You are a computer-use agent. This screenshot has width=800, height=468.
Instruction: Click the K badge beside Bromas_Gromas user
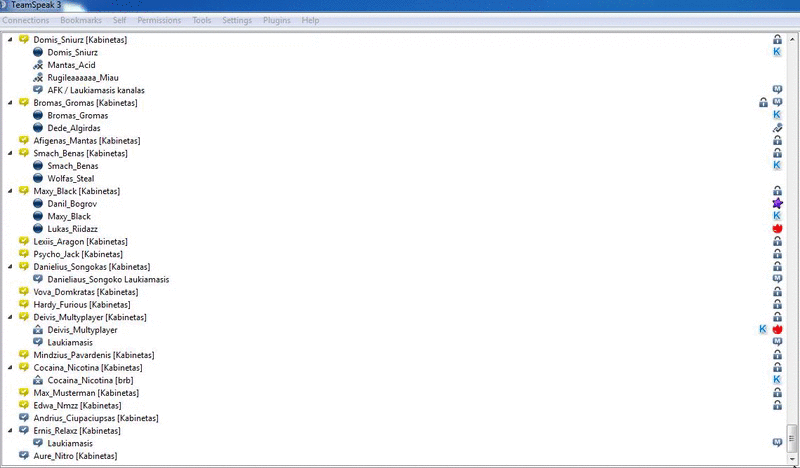777,115
